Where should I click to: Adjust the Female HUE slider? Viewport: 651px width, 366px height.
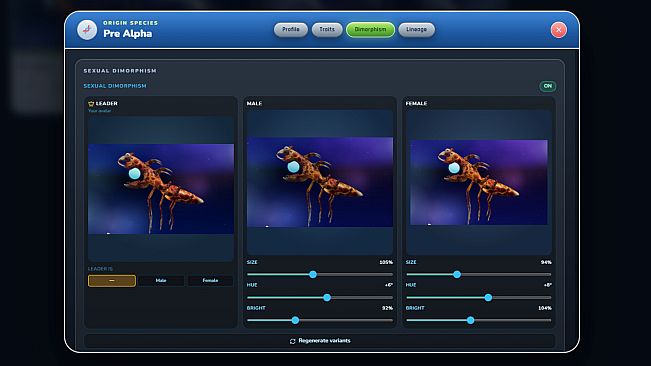tap(479, 298)
